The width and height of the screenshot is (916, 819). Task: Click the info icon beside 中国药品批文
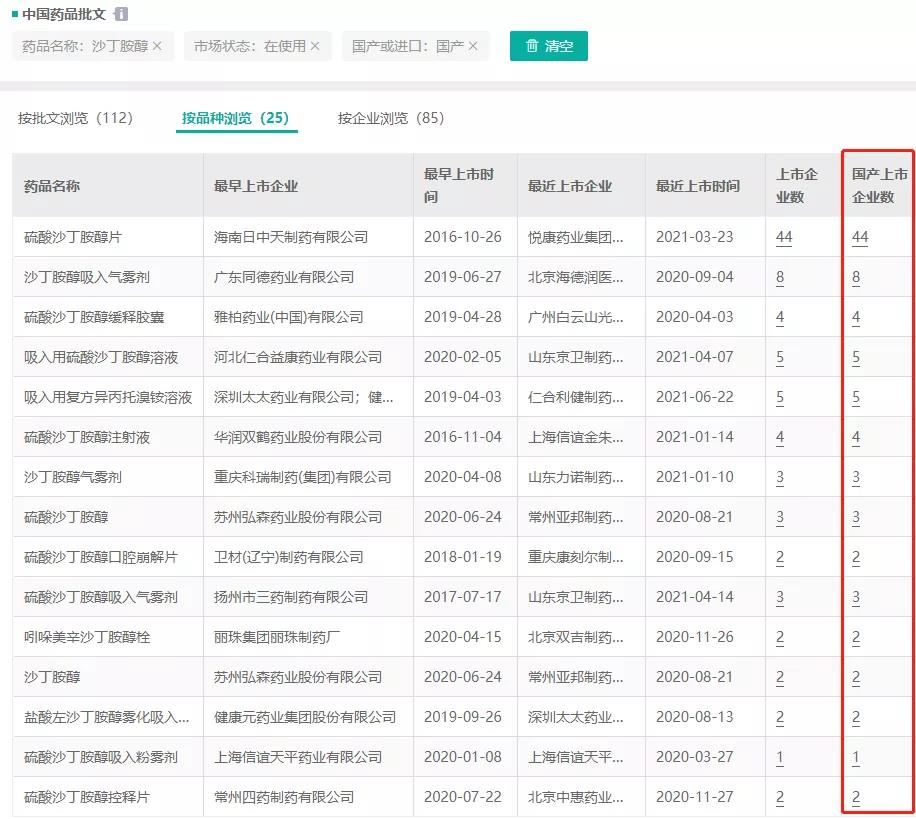(121, 15)
